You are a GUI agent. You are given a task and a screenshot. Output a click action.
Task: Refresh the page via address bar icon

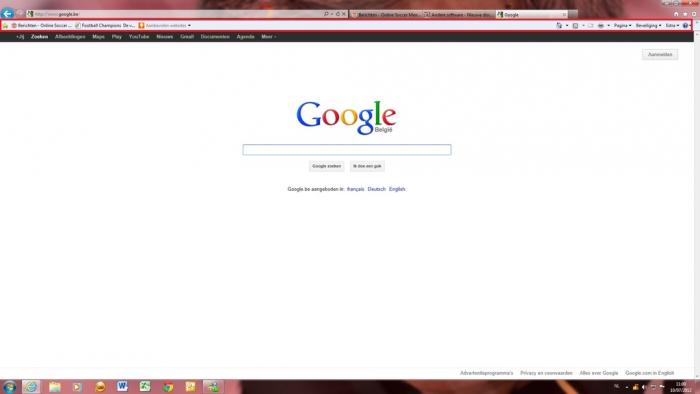pyautogui.click(x=338, y=14)
